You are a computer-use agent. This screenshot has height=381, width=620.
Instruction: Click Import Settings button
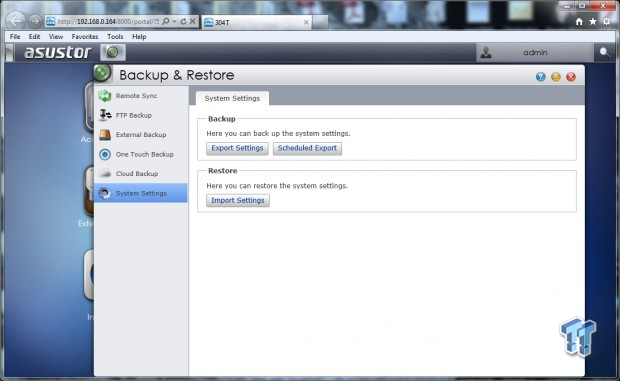click(x=238, y=200)
